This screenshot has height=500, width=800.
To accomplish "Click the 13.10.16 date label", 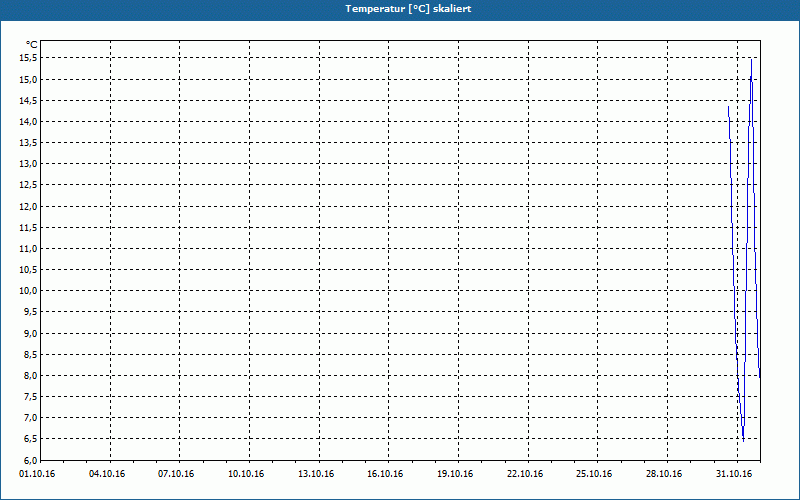I will pos(316,474).
